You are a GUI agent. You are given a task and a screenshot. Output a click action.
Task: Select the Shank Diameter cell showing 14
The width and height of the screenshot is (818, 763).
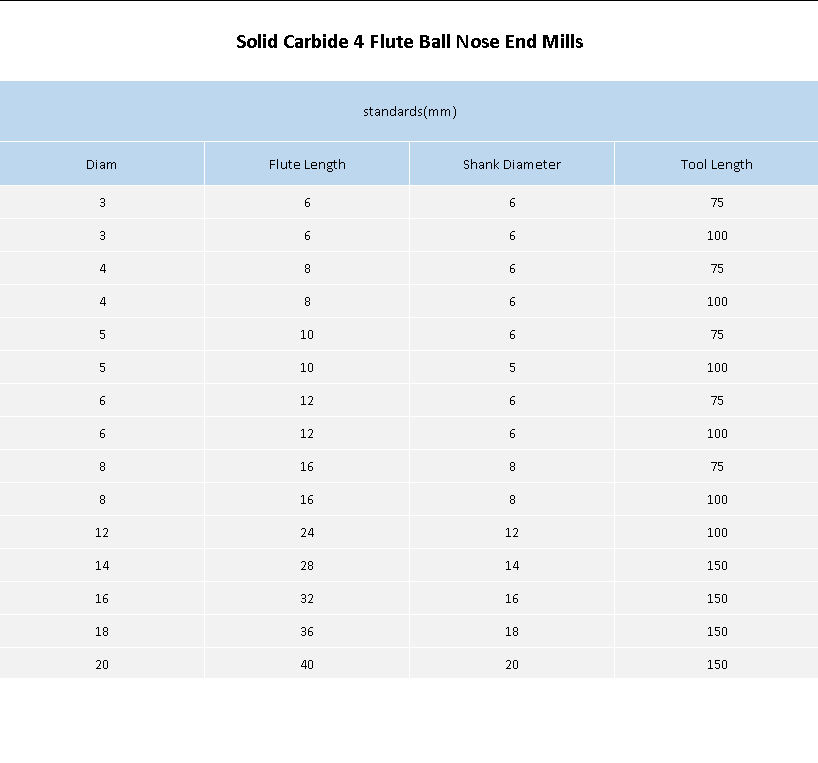point(512,565)
